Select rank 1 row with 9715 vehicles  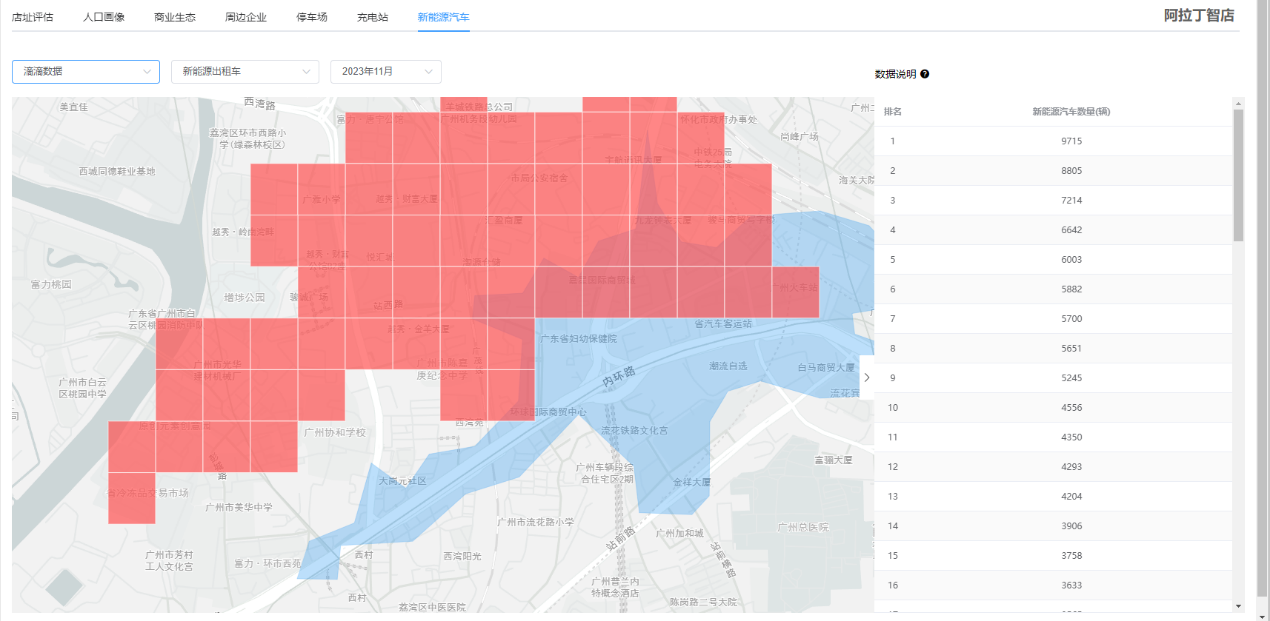1053,141
